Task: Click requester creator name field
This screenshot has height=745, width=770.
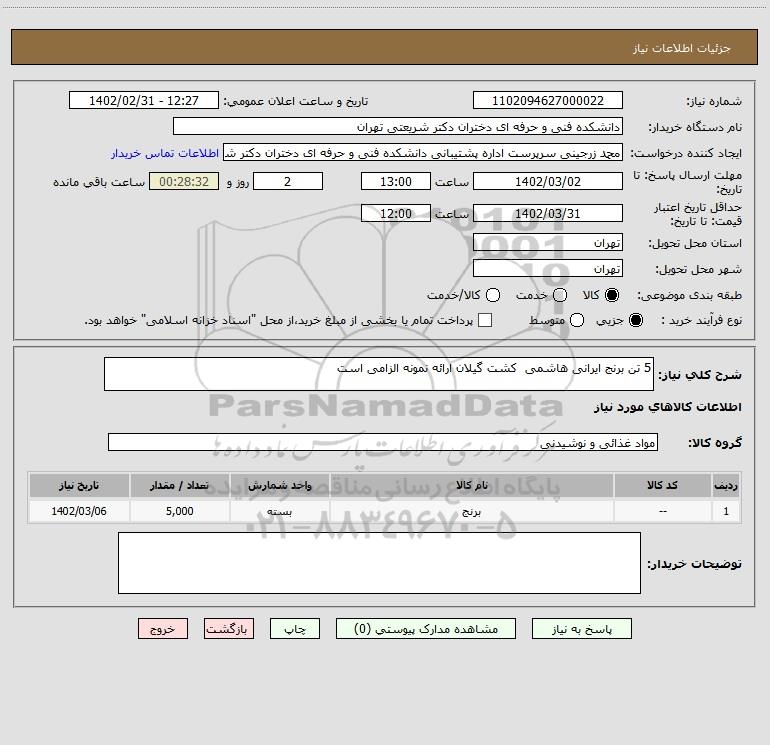Action: coord(423,152)
